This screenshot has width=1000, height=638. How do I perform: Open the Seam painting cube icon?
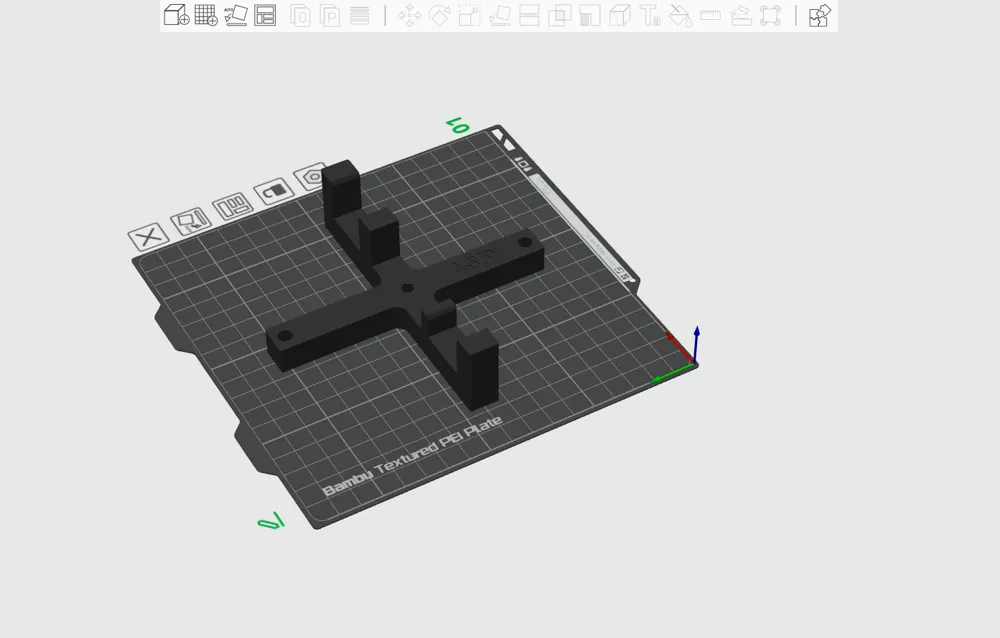[x=620, y=15]
